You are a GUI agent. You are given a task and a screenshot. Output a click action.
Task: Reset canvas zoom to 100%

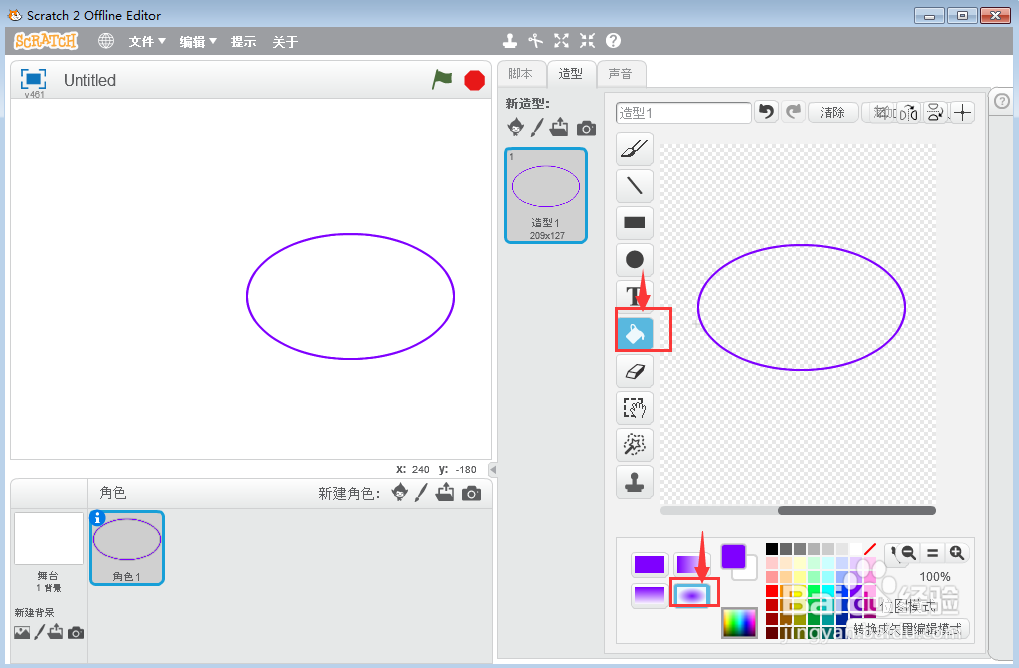[933, 553]
